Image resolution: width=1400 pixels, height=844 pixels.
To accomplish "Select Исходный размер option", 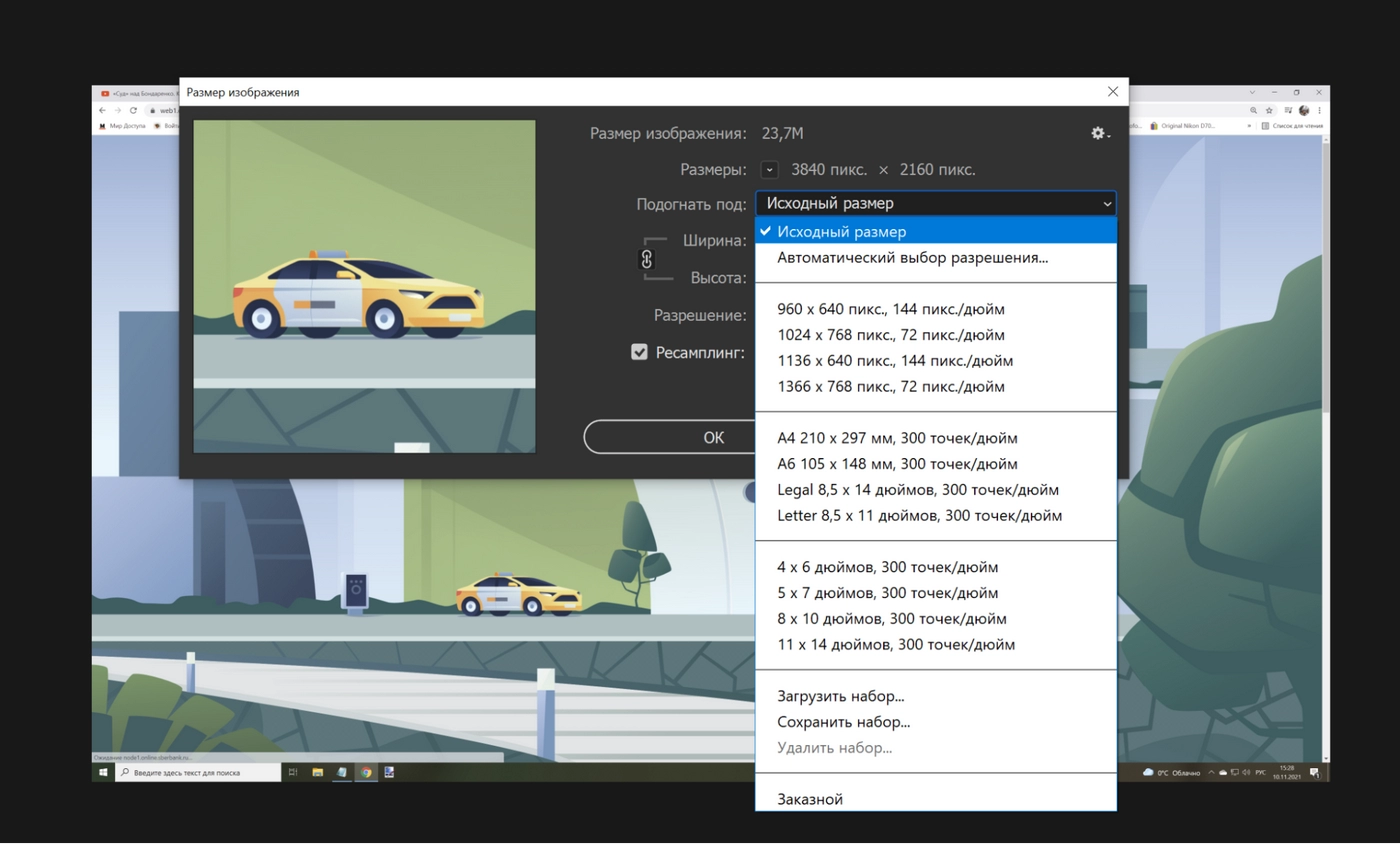I will pos(935,231).
